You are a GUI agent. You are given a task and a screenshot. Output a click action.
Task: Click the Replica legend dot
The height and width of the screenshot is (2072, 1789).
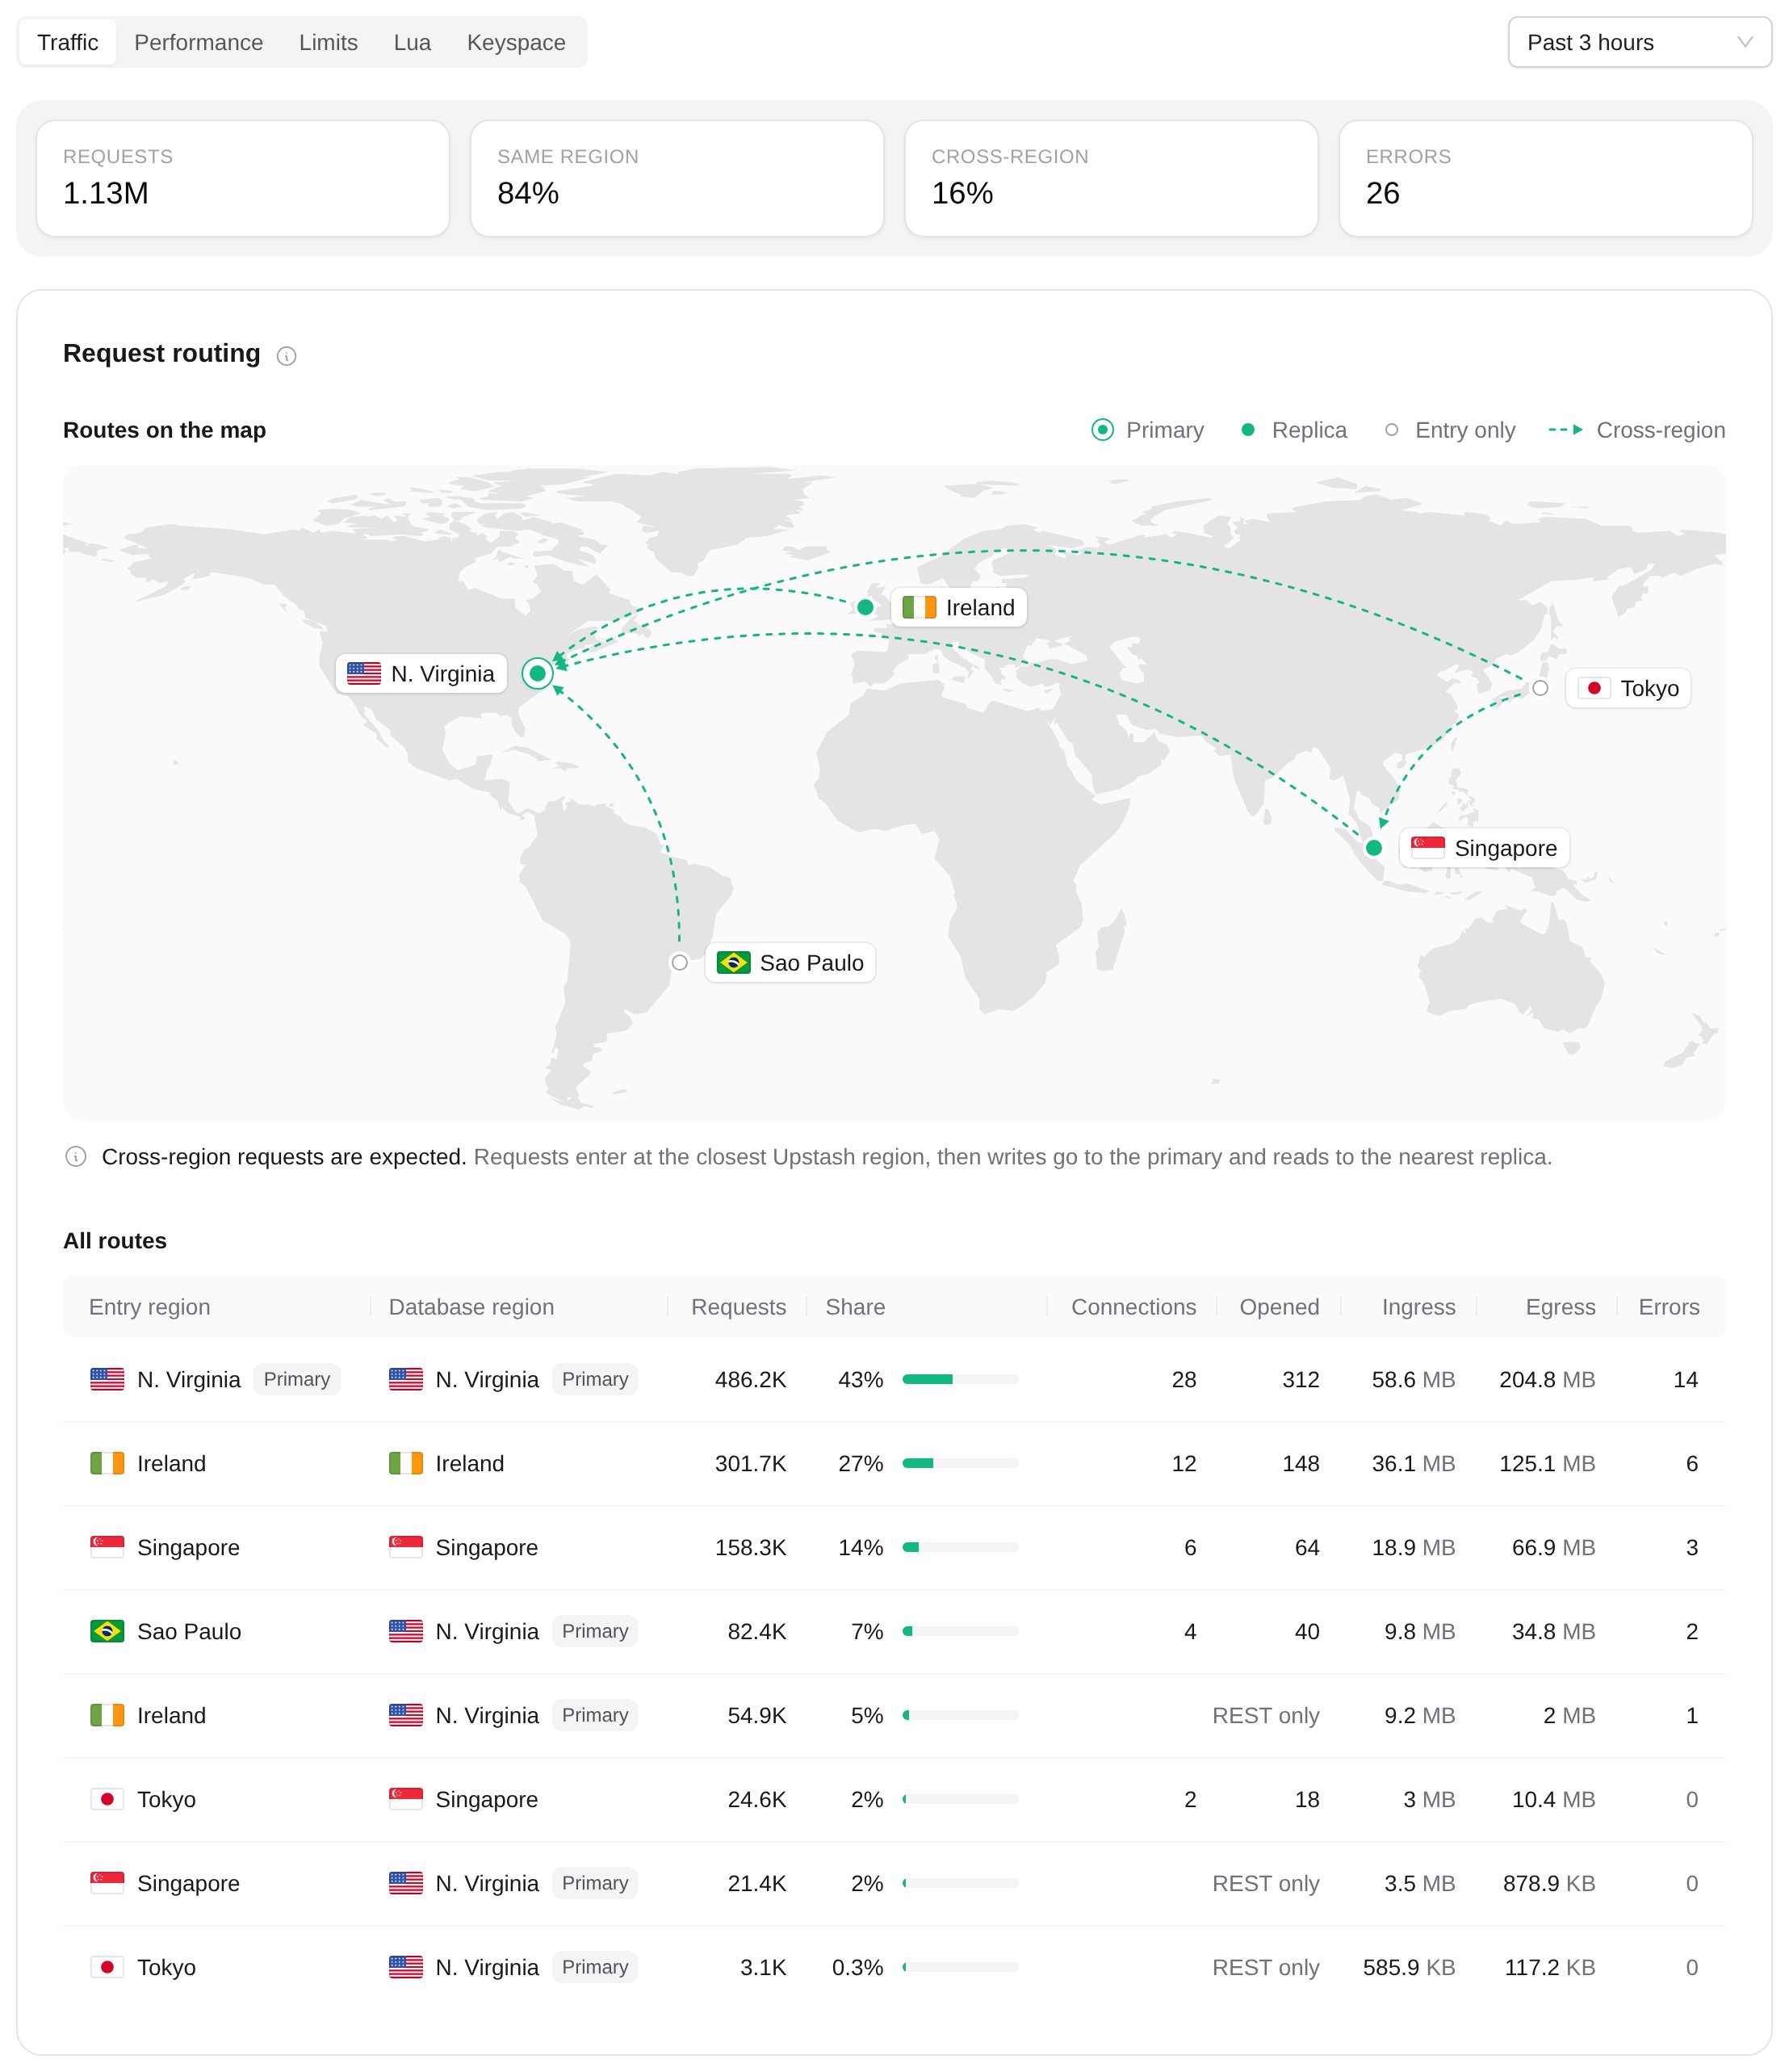click(1247, 430)
